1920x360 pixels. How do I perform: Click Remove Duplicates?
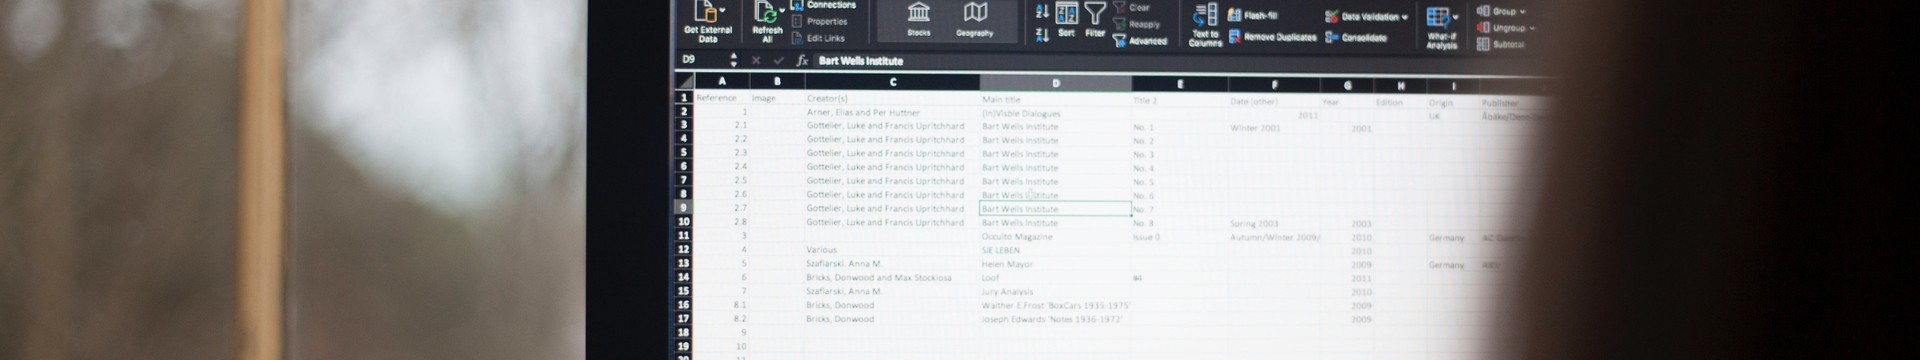[x=1273, y=37]
